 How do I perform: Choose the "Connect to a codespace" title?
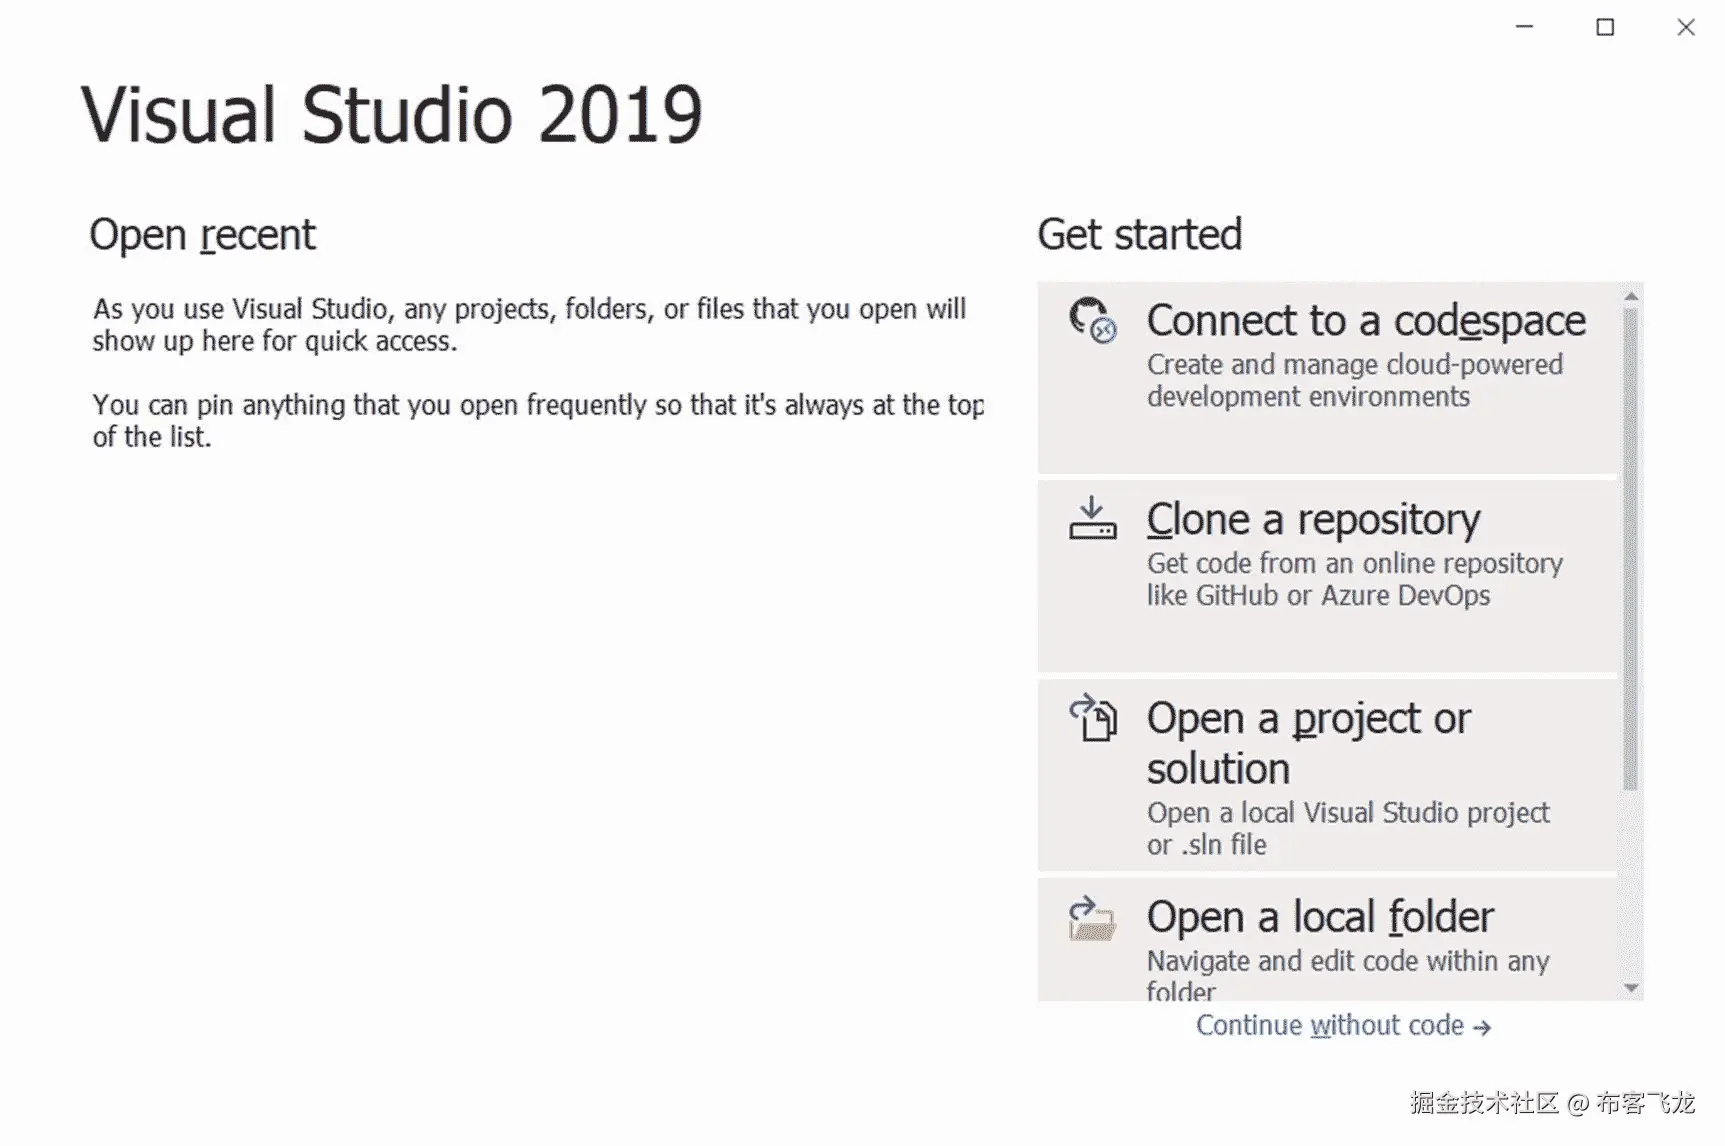(1365, 321)
